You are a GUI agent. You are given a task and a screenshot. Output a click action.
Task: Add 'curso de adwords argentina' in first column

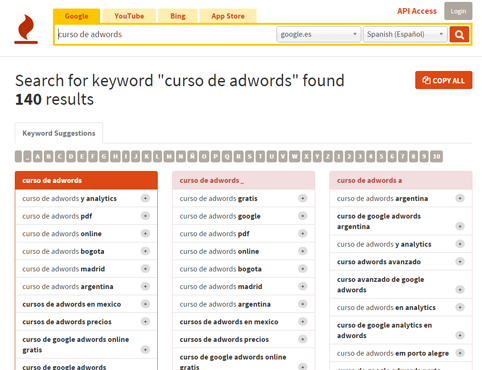[x=145, y=286]
